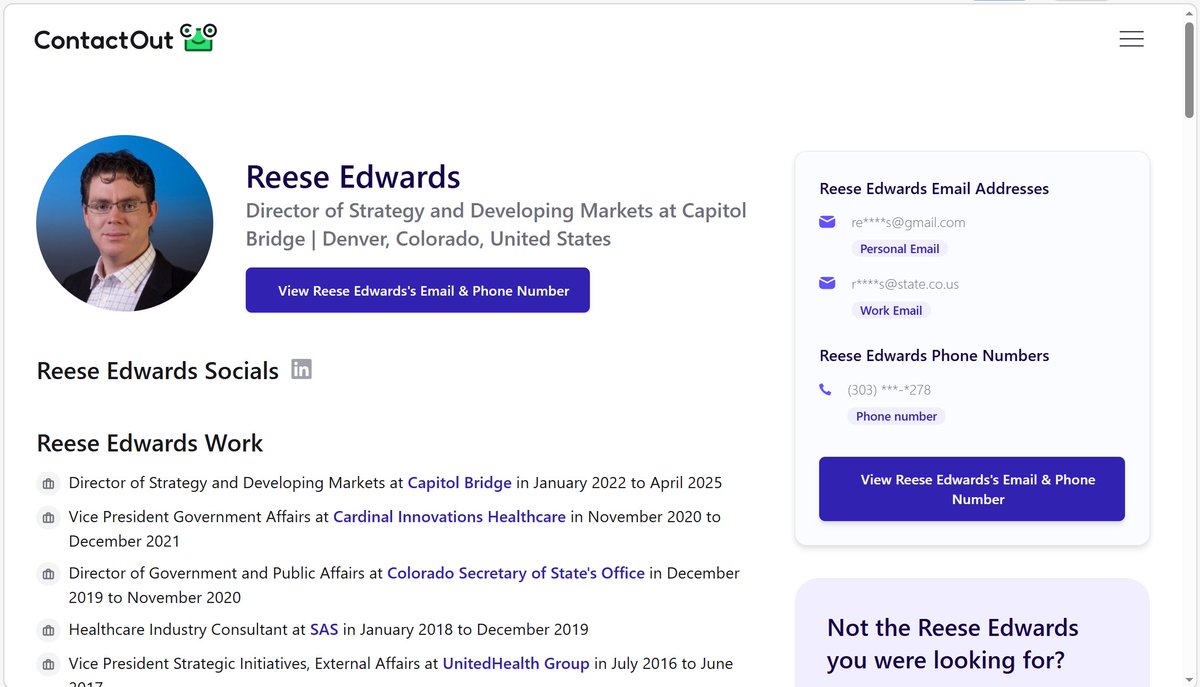Image resolution: width=1200 pixels, height=687 pixels.
Task: Click masked phone (303) ***-*278
Action: click(x=889, y=389)
